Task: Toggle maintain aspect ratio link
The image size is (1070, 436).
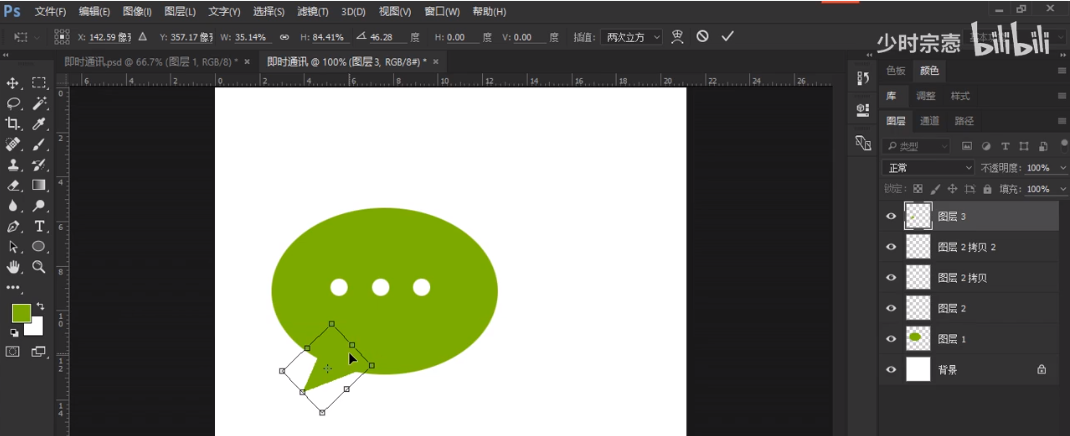Action: tap(285, 37)
